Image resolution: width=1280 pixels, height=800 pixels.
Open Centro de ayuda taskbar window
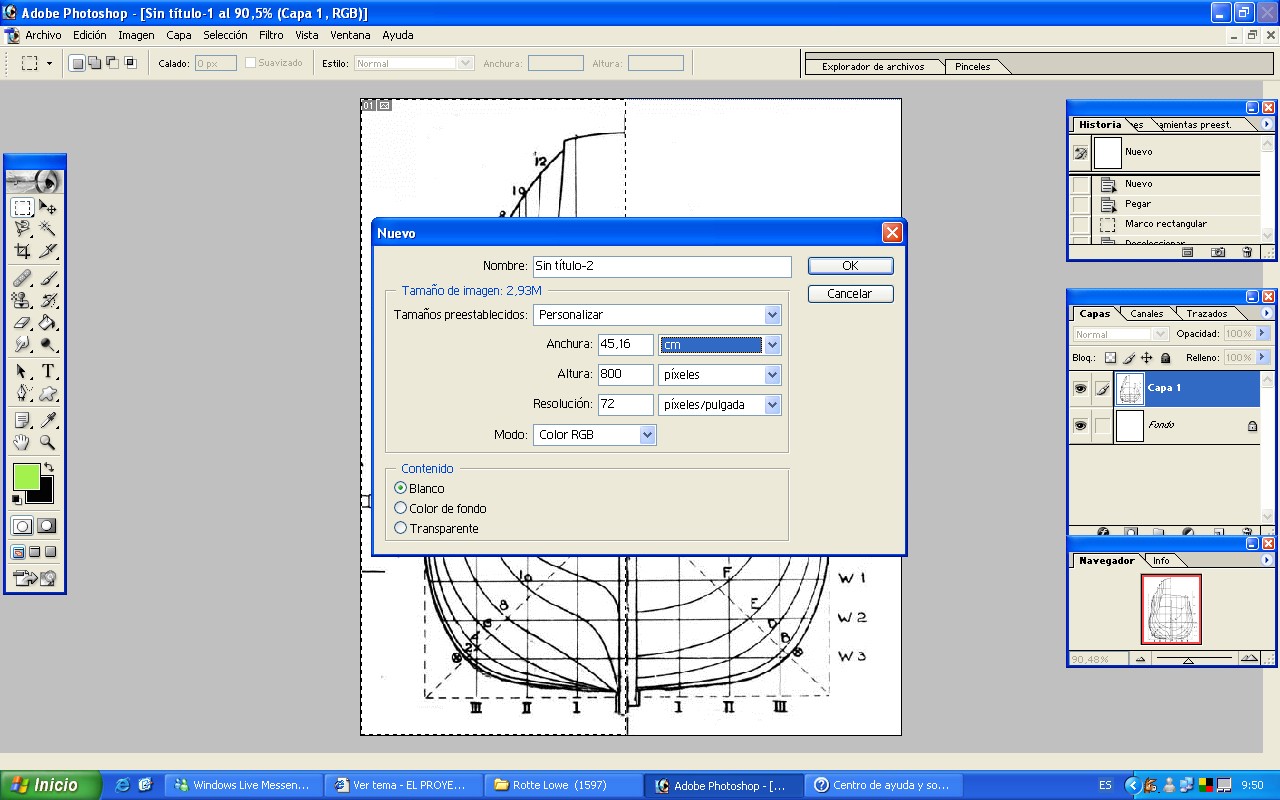886,785
